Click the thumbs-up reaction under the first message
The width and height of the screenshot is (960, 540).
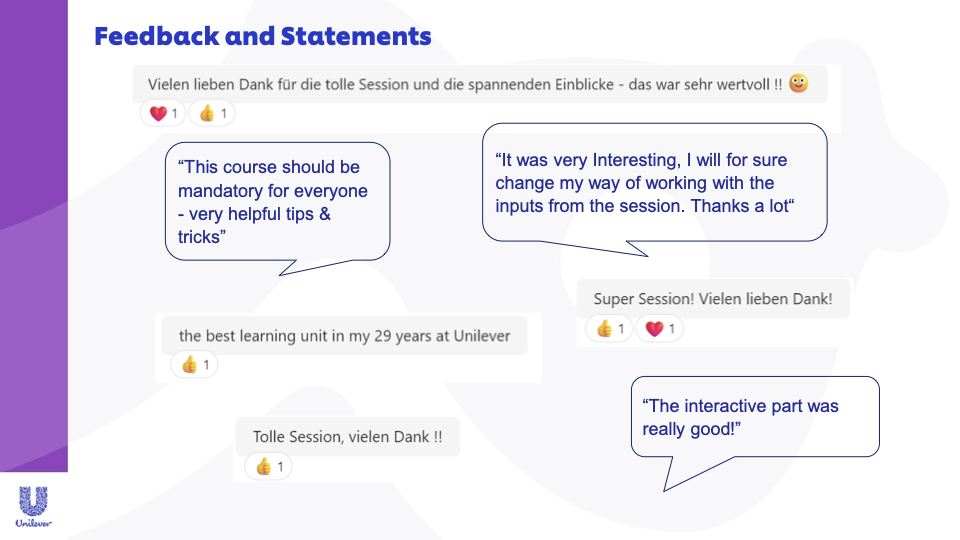[212, 114]
